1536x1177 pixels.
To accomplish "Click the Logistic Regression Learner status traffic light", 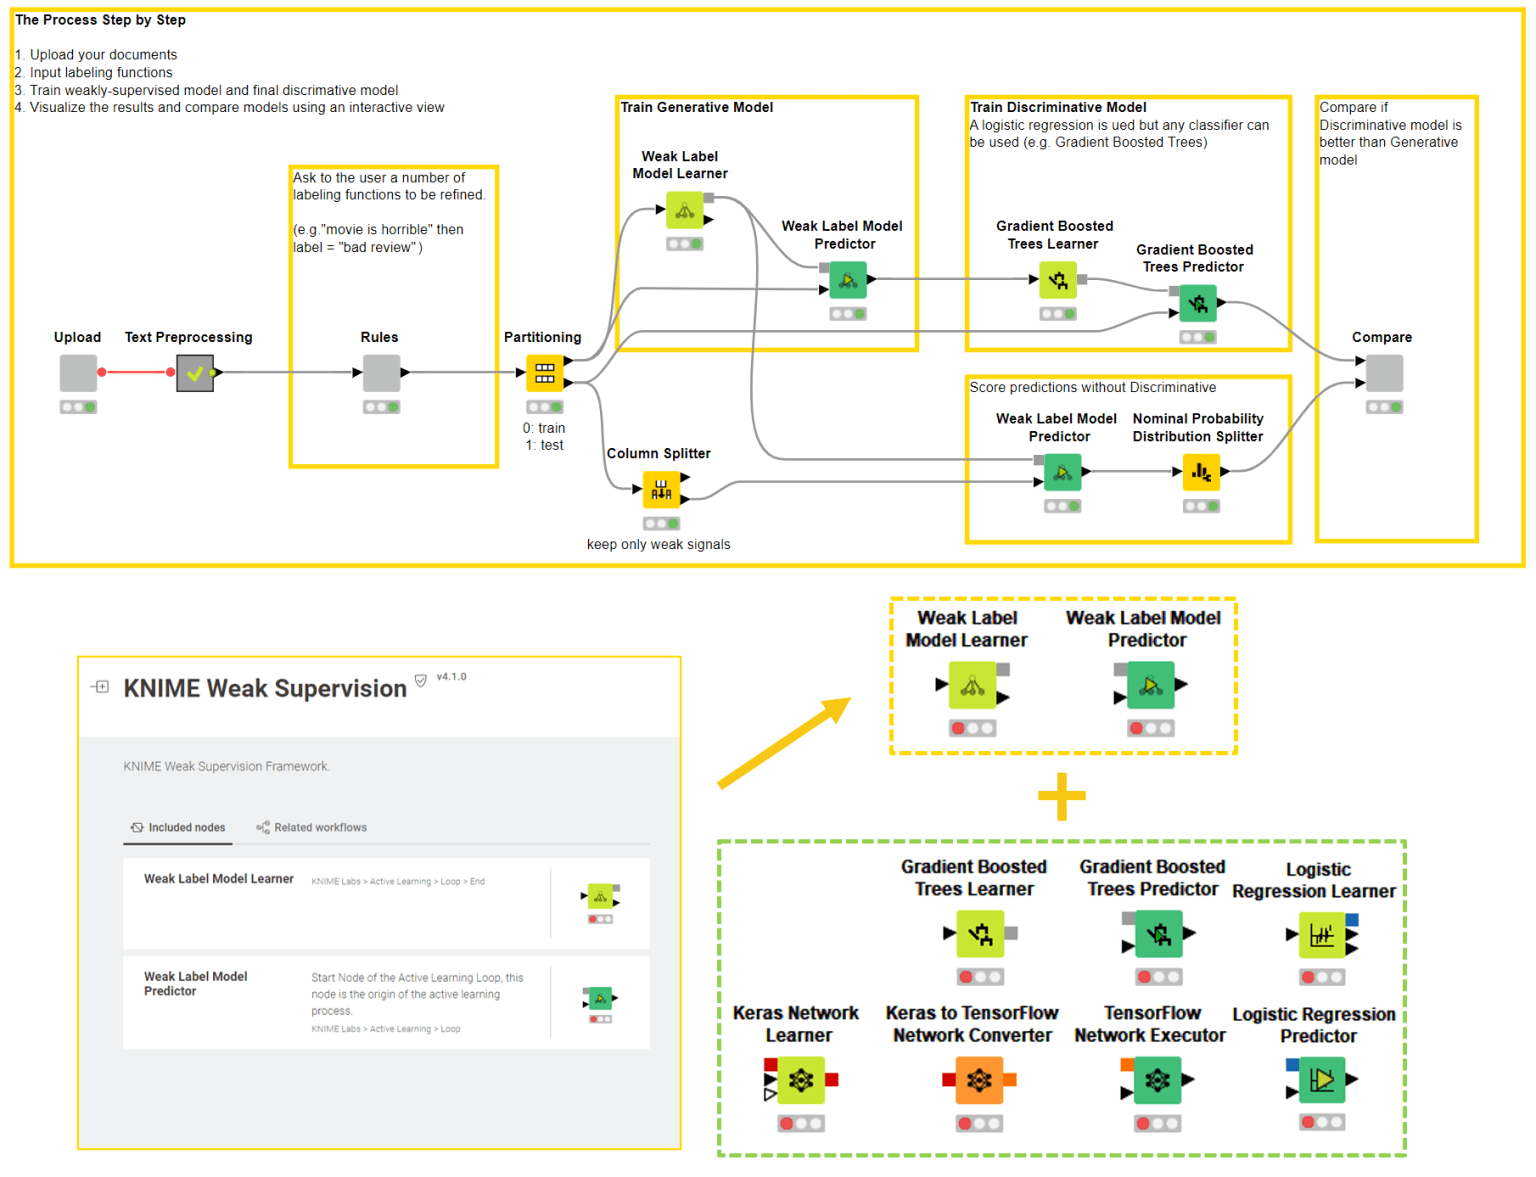I will coord(1322,977).
